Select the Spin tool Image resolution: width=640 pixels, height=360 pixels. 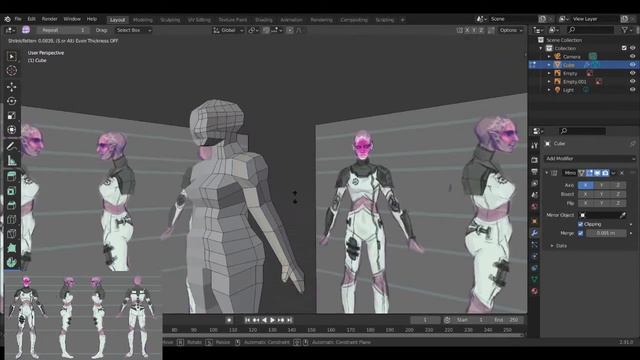click(x=11, y=262)
